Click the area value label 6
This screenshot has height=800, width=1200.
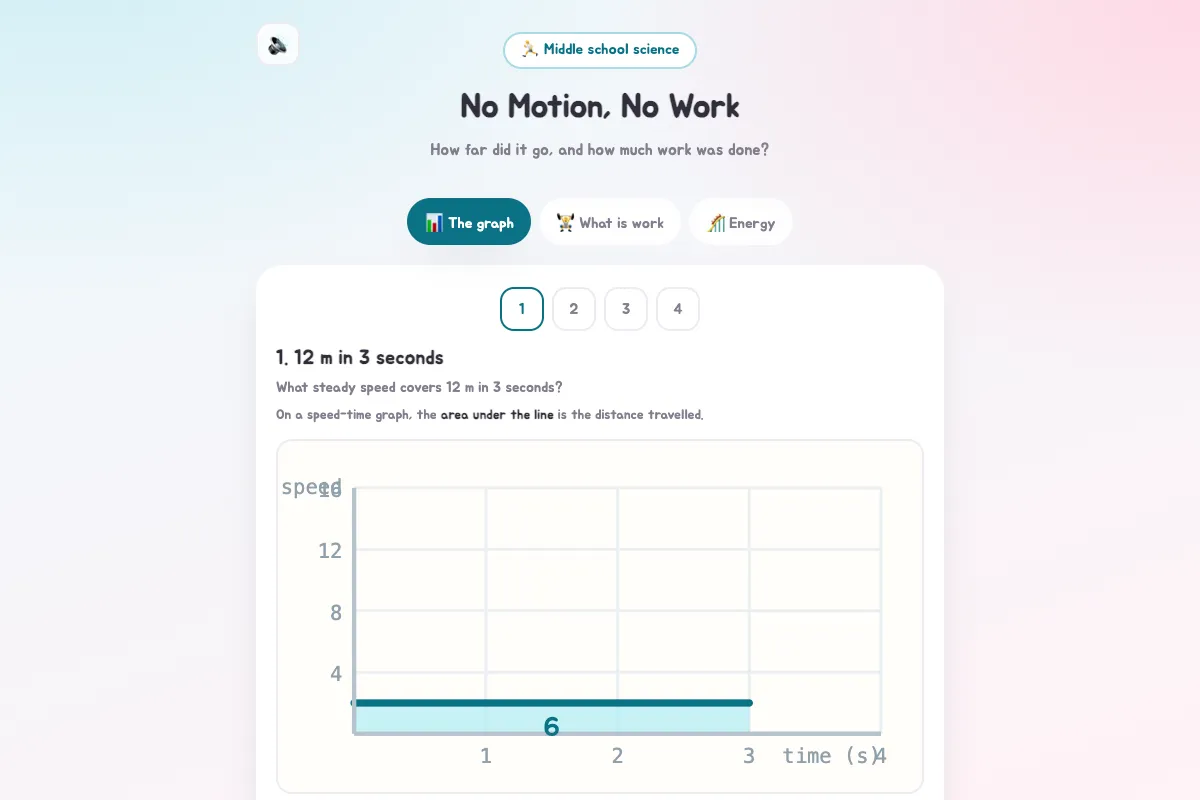551,727
